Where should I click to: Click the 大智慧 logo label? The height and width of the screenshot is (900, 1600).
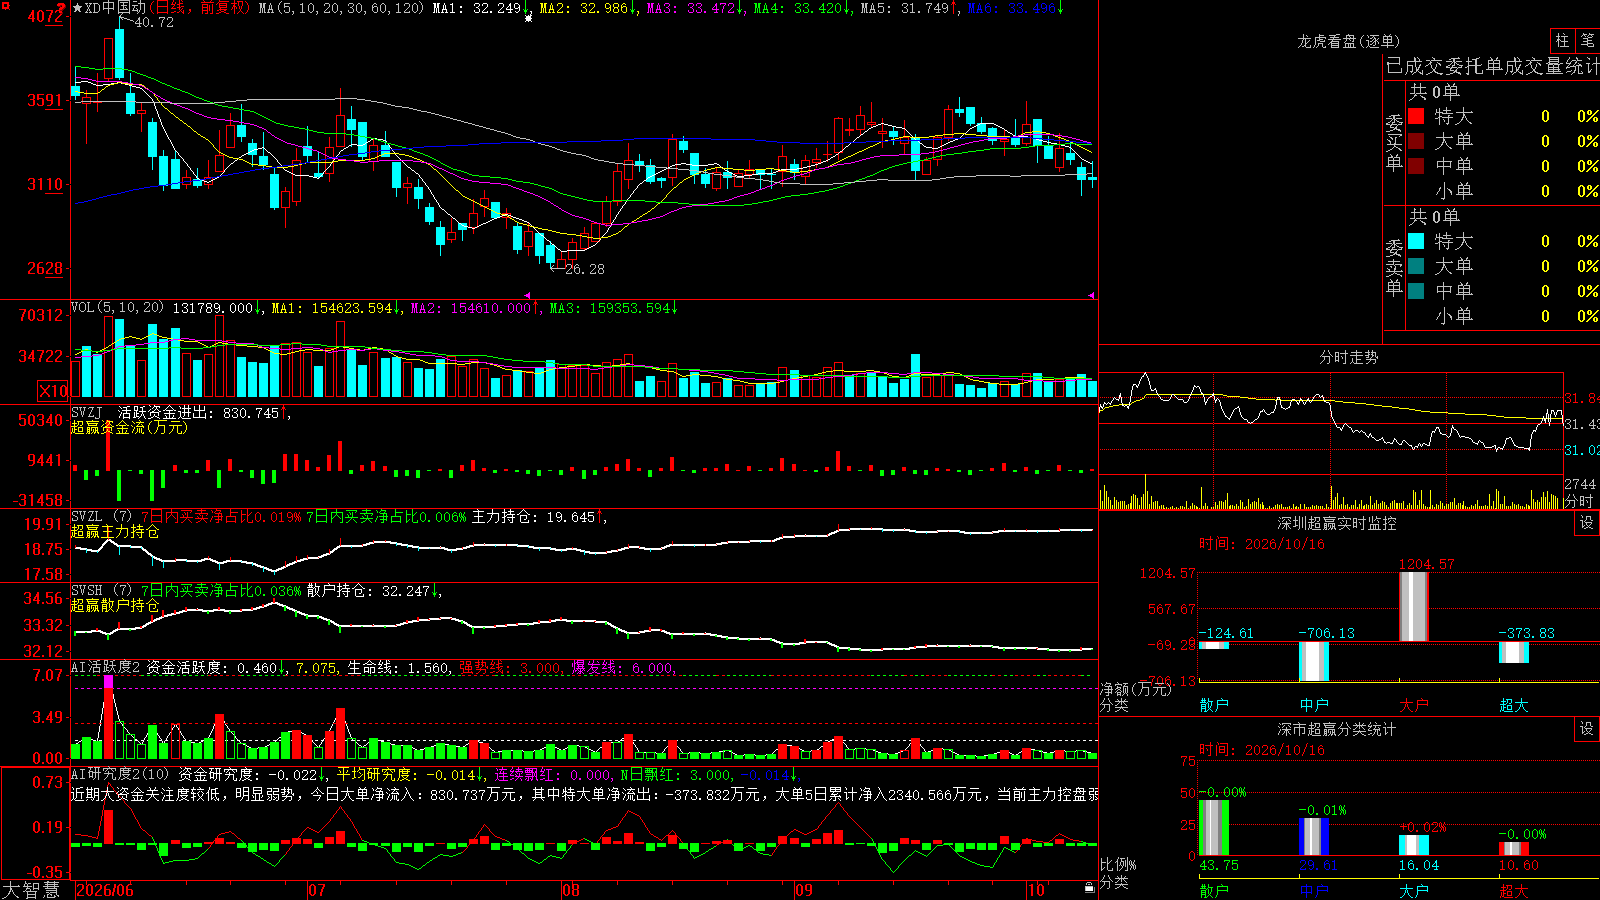pos(31,890)
